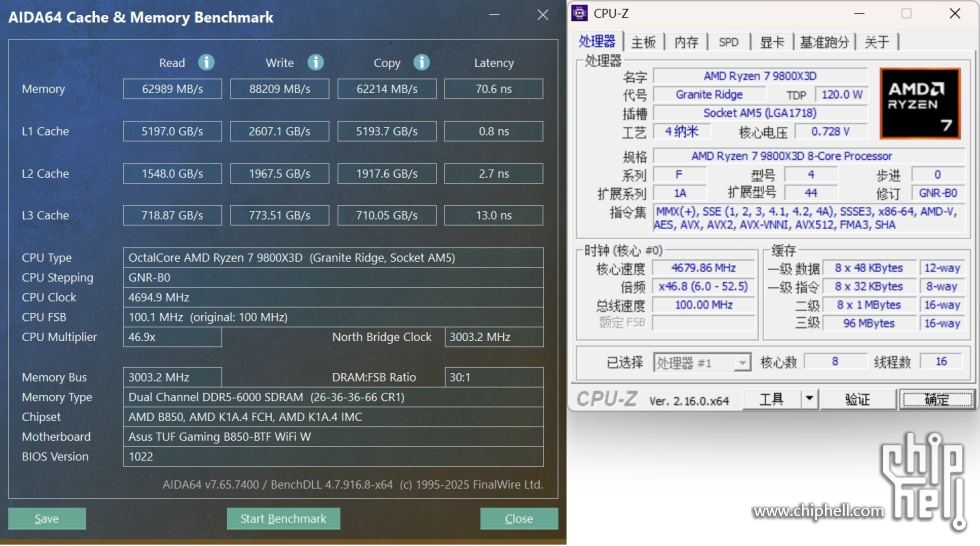Image resolution: width=980 pixels, height=546 pixels.
Task: Open the processor selection dropdown in CPU-Z
Action: click(x=742, y=362)
